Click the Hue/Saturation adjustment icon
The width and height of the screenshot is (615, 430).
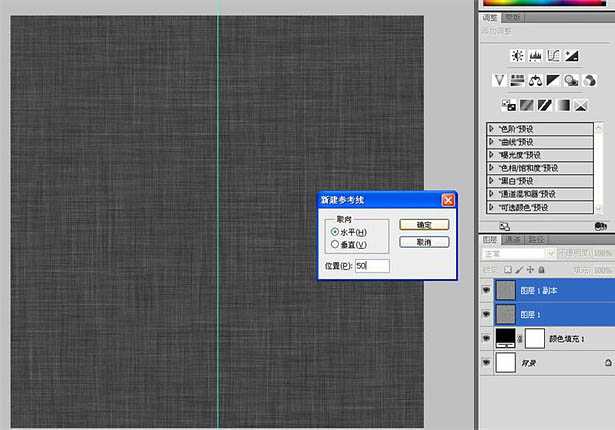click(x=517, y=80)
